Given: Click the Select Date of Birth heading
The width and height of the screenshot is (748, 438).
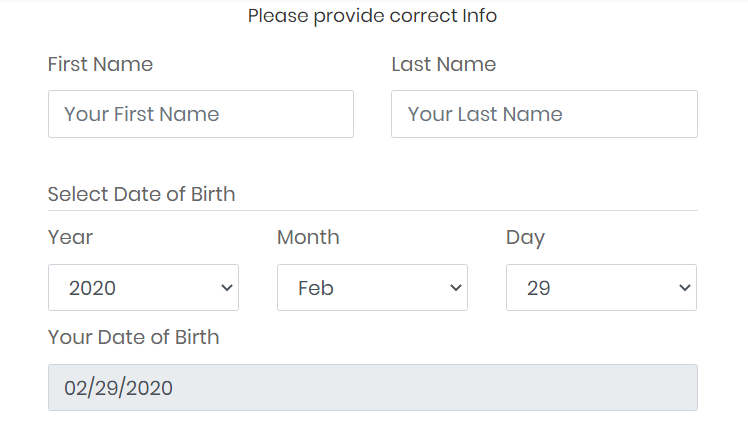Looking at the screenshot, I should click(141, 194).
